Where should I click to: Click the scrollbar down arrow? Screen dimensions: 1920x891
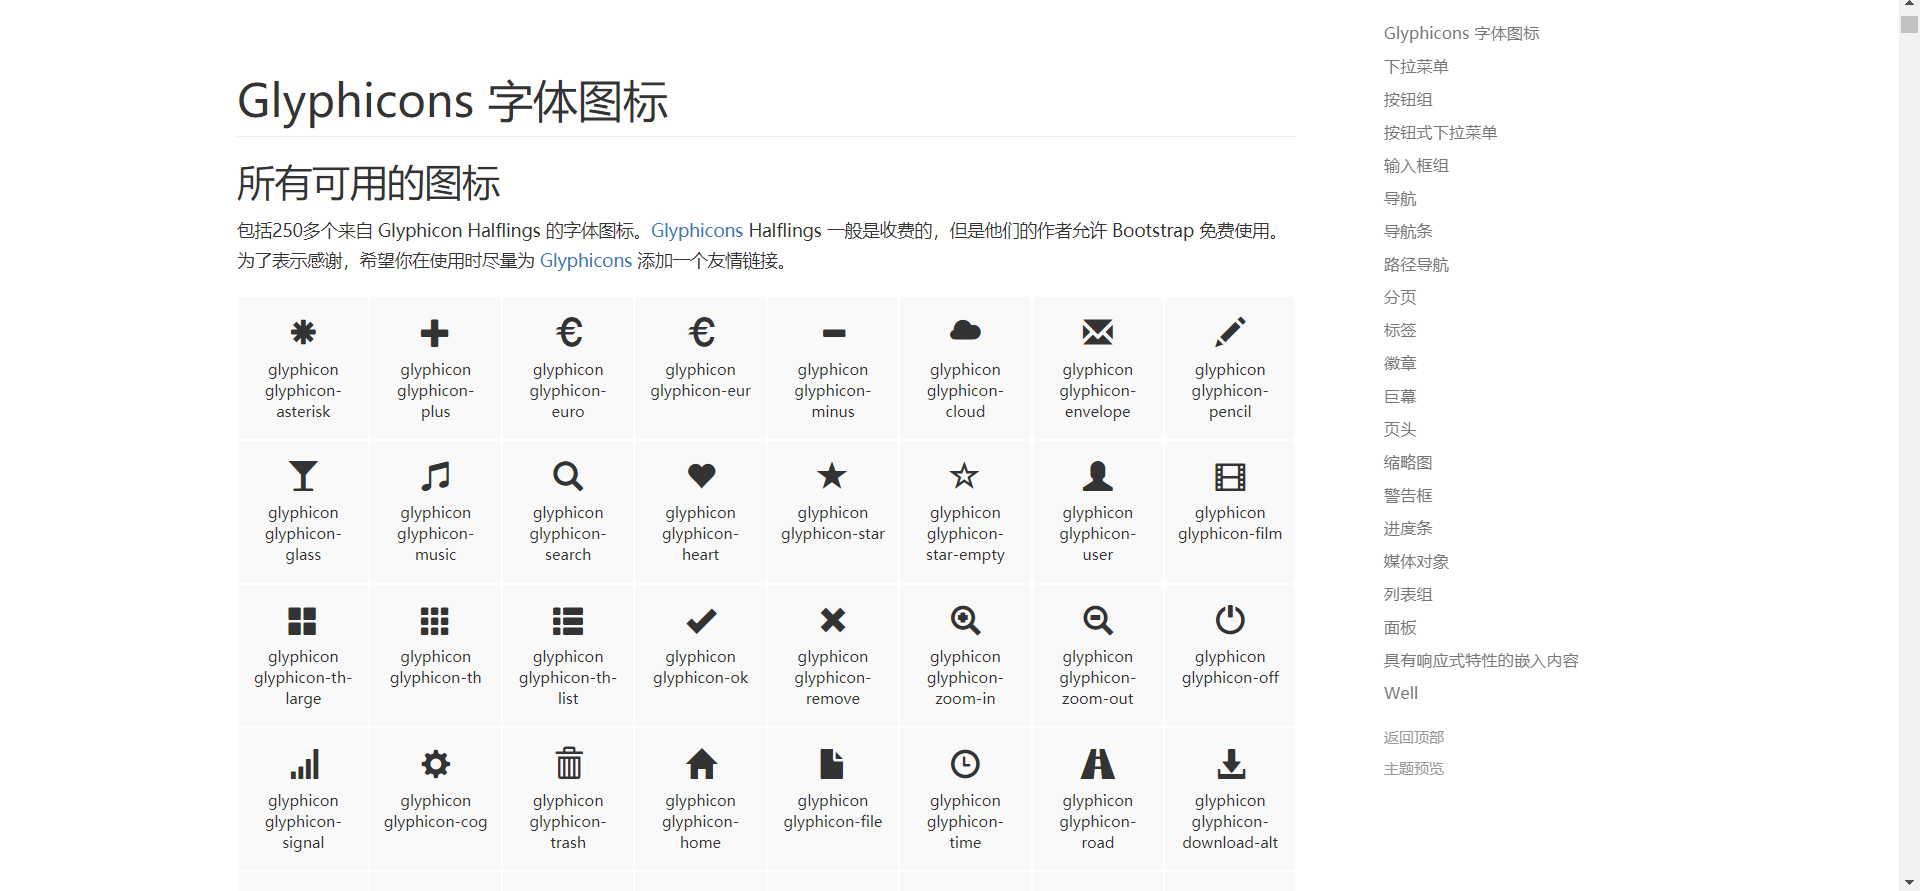tap(1910, 883)
